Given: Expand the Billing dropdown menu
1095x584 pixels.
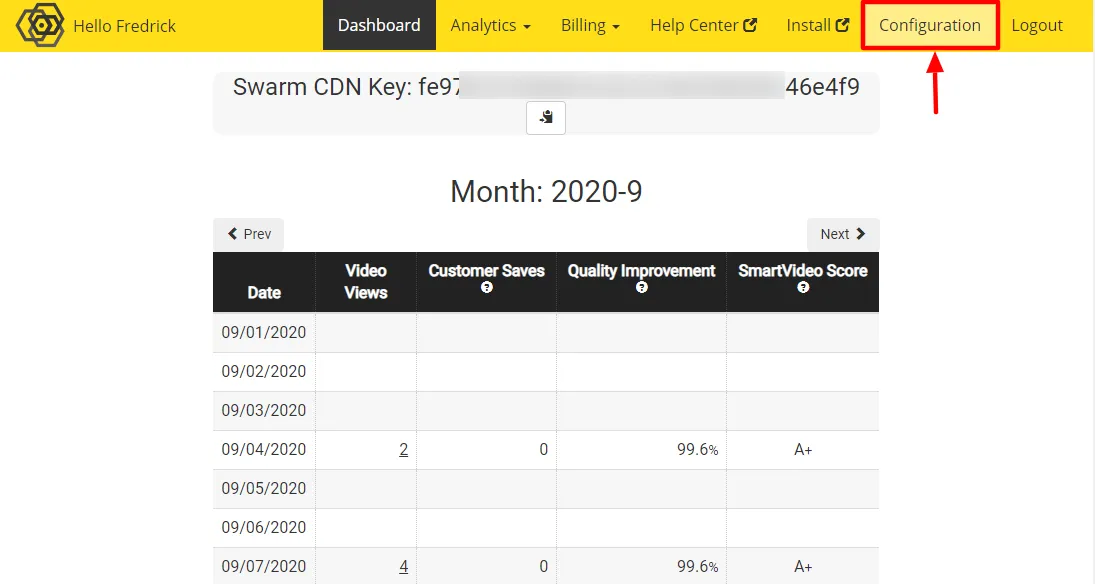Looking at the screenshot, I should pos(590,25).
